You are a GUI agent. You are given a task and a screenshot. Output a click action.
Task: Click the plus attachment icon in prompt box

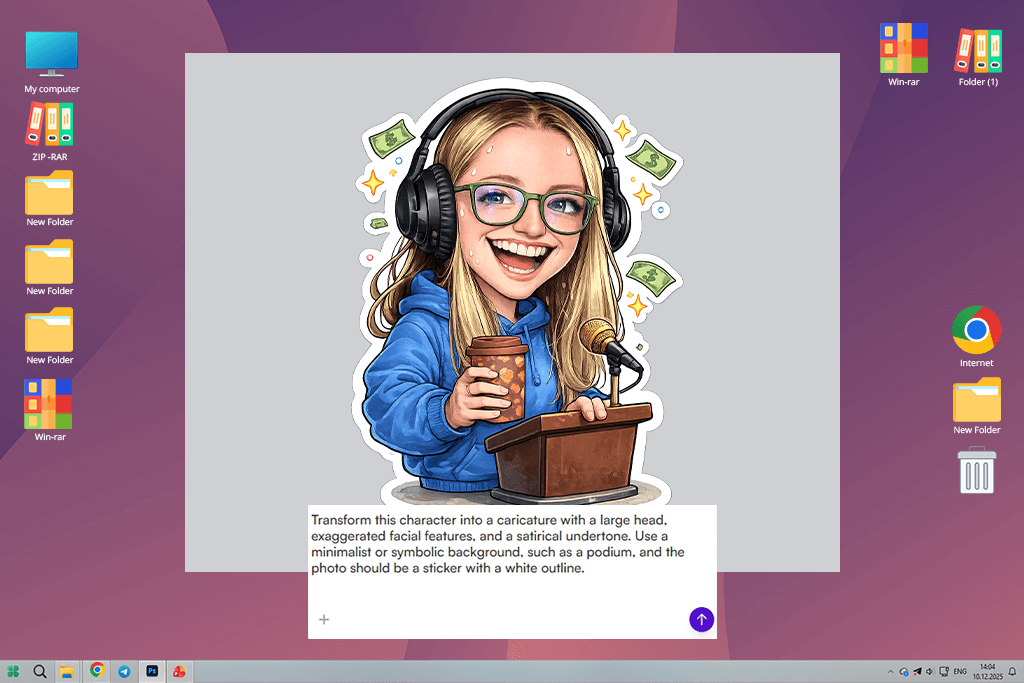[324, 619]
